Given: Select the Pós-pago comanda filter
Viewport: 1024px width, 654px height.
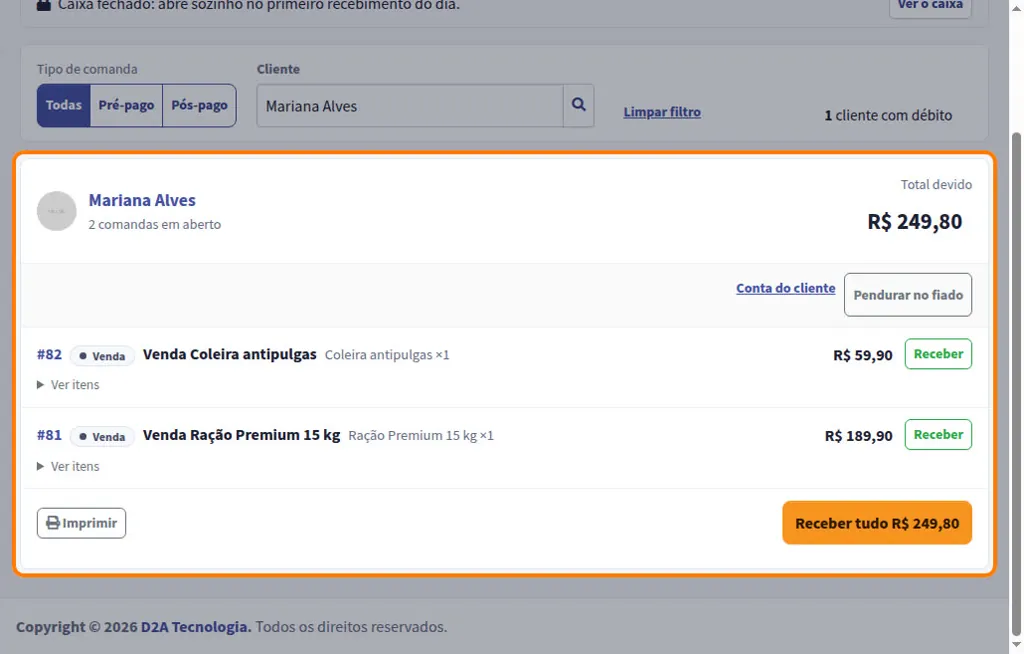Looking at the screenshot, I should pyautogui.click(x=199, y=105).
